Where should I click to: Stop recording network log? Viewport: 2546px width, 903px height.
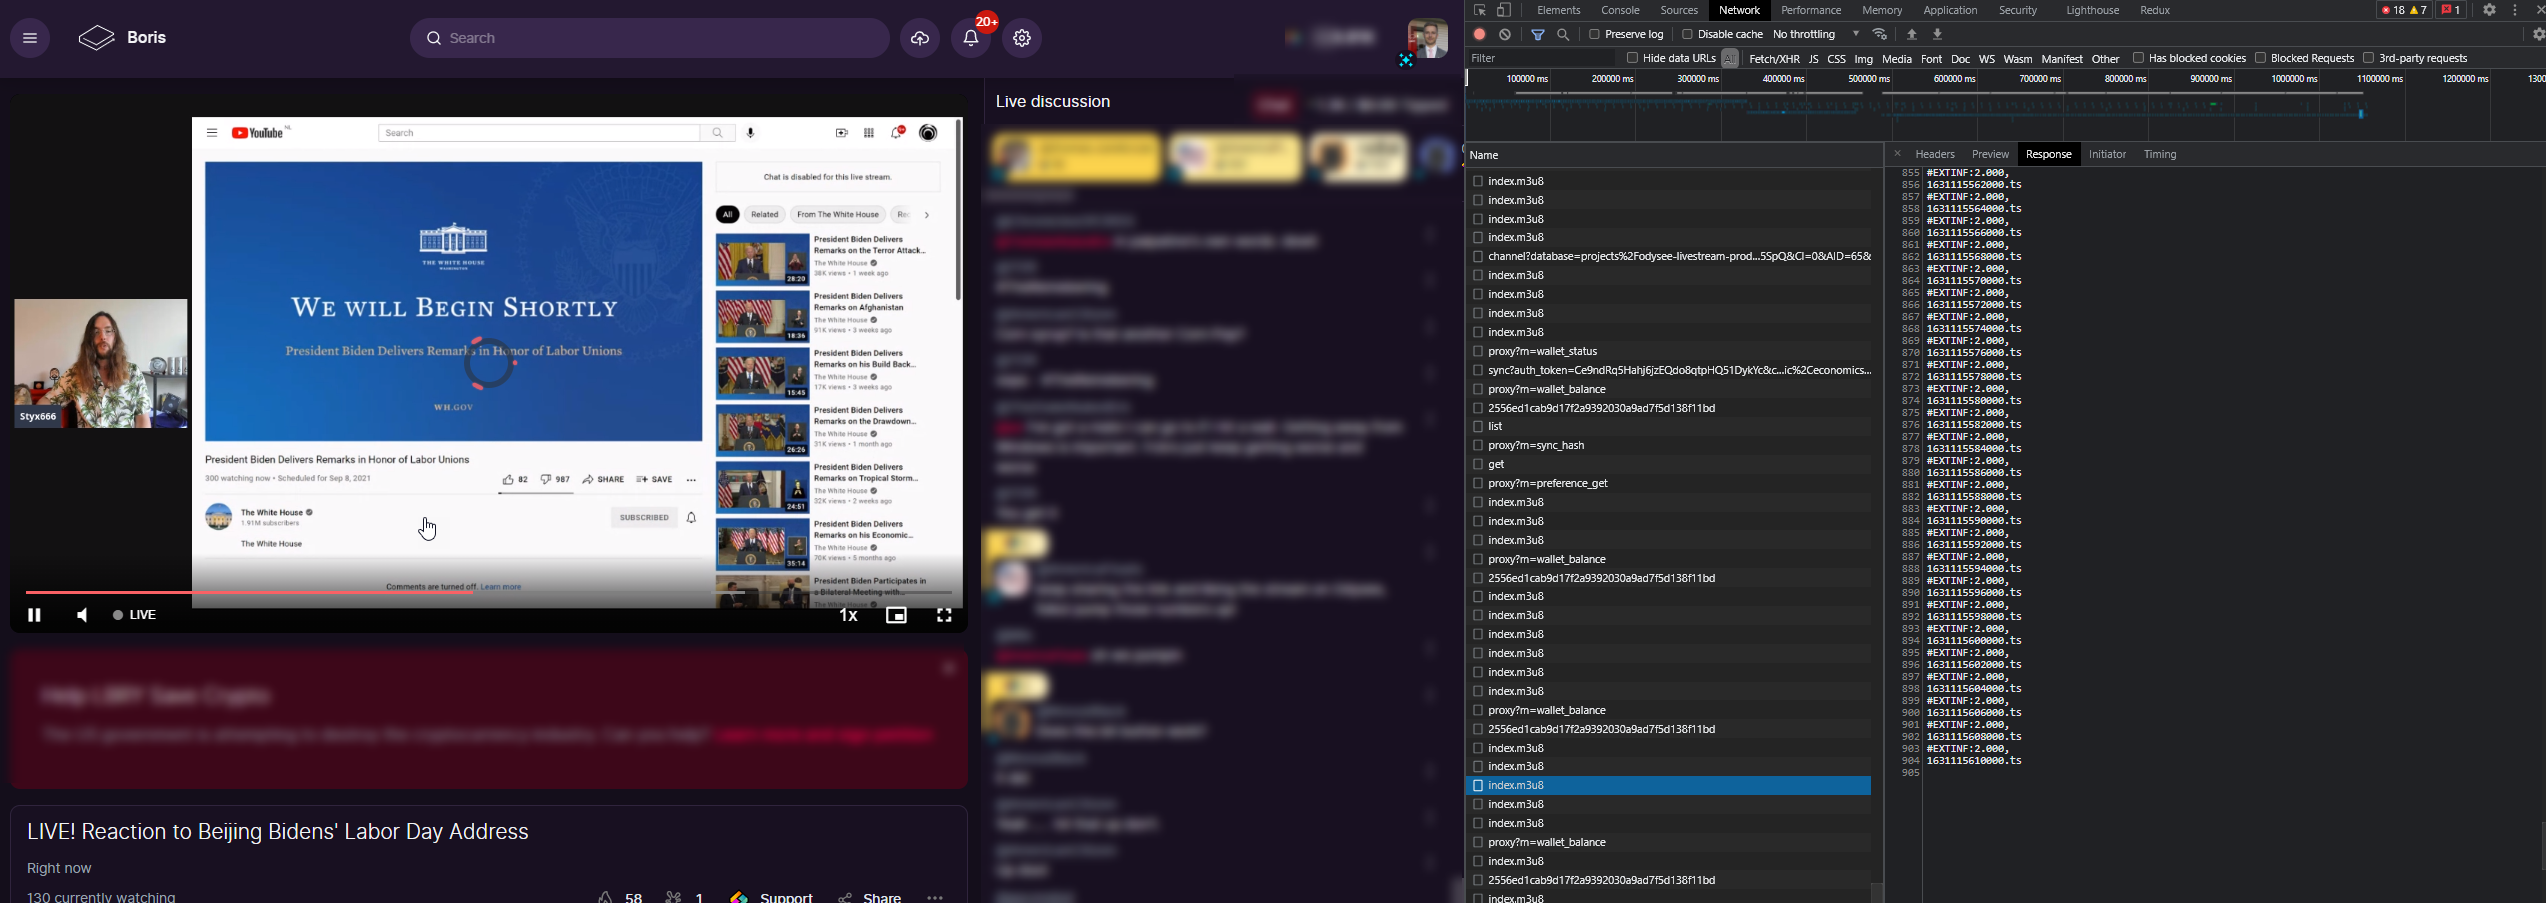click(x=1479, y=33)
